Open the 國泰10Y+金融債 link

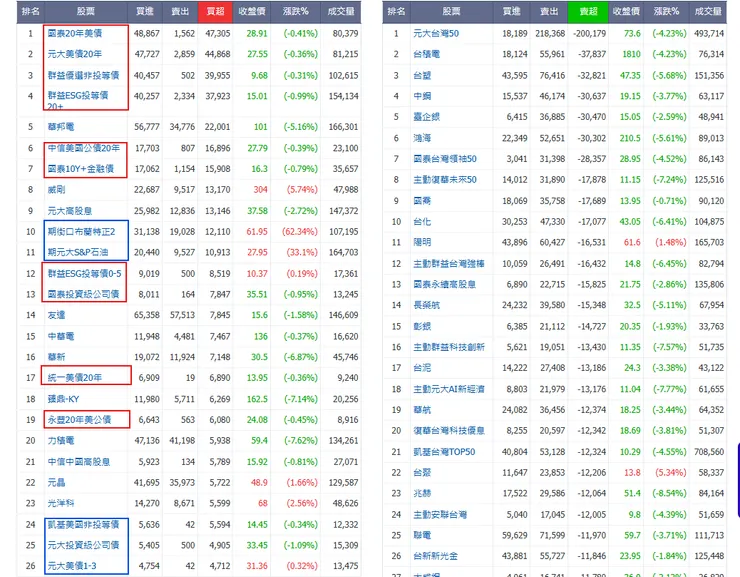(81, 169)
